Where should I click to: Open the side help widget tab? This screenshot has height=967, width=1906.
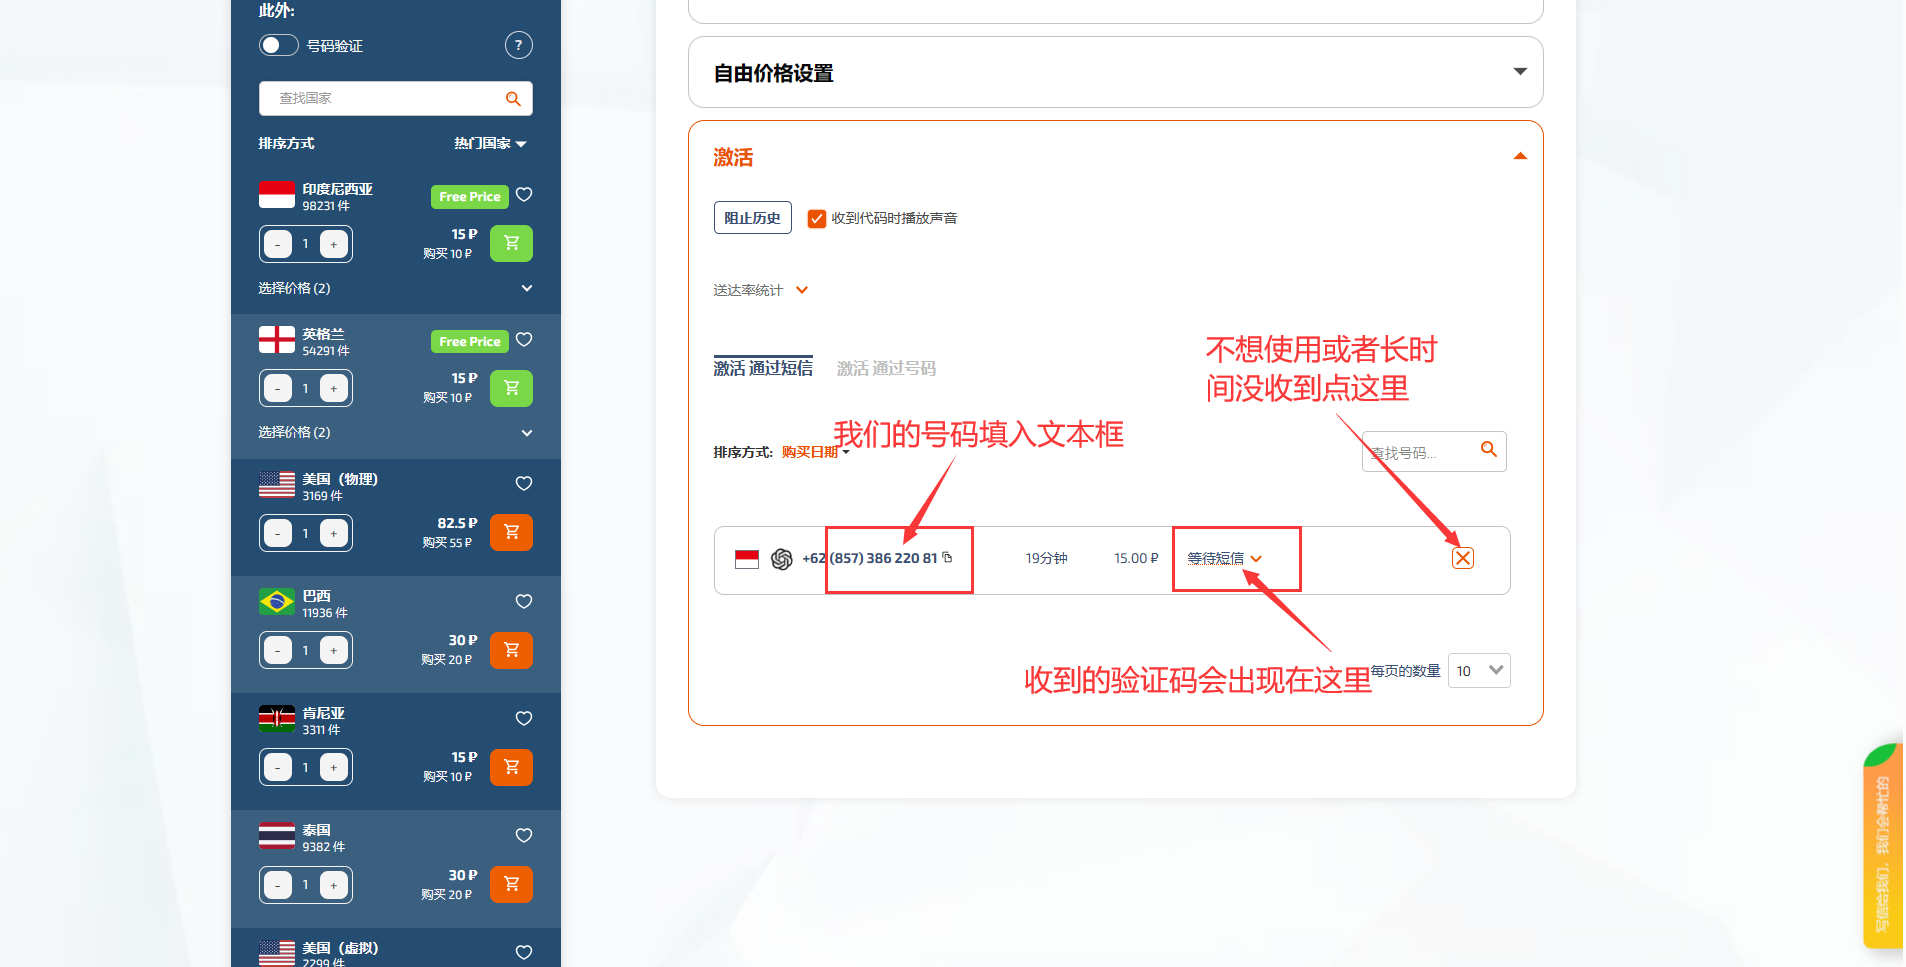pyautogui.click(x=1883, y=845)
